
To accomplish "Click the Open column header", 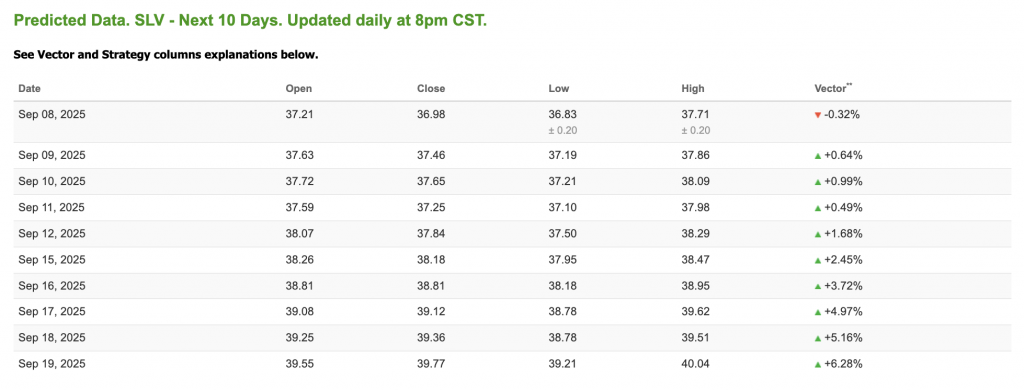I will click(x=298, y=89).
